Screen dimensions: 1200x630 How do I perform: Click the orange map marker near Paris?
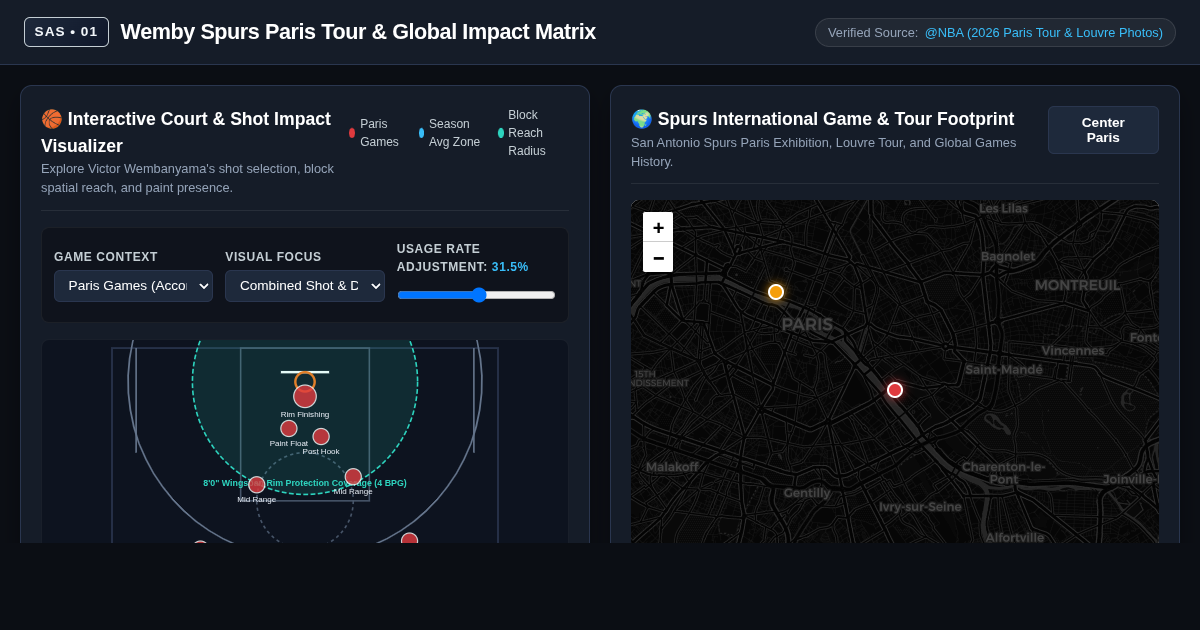[776, 292]
